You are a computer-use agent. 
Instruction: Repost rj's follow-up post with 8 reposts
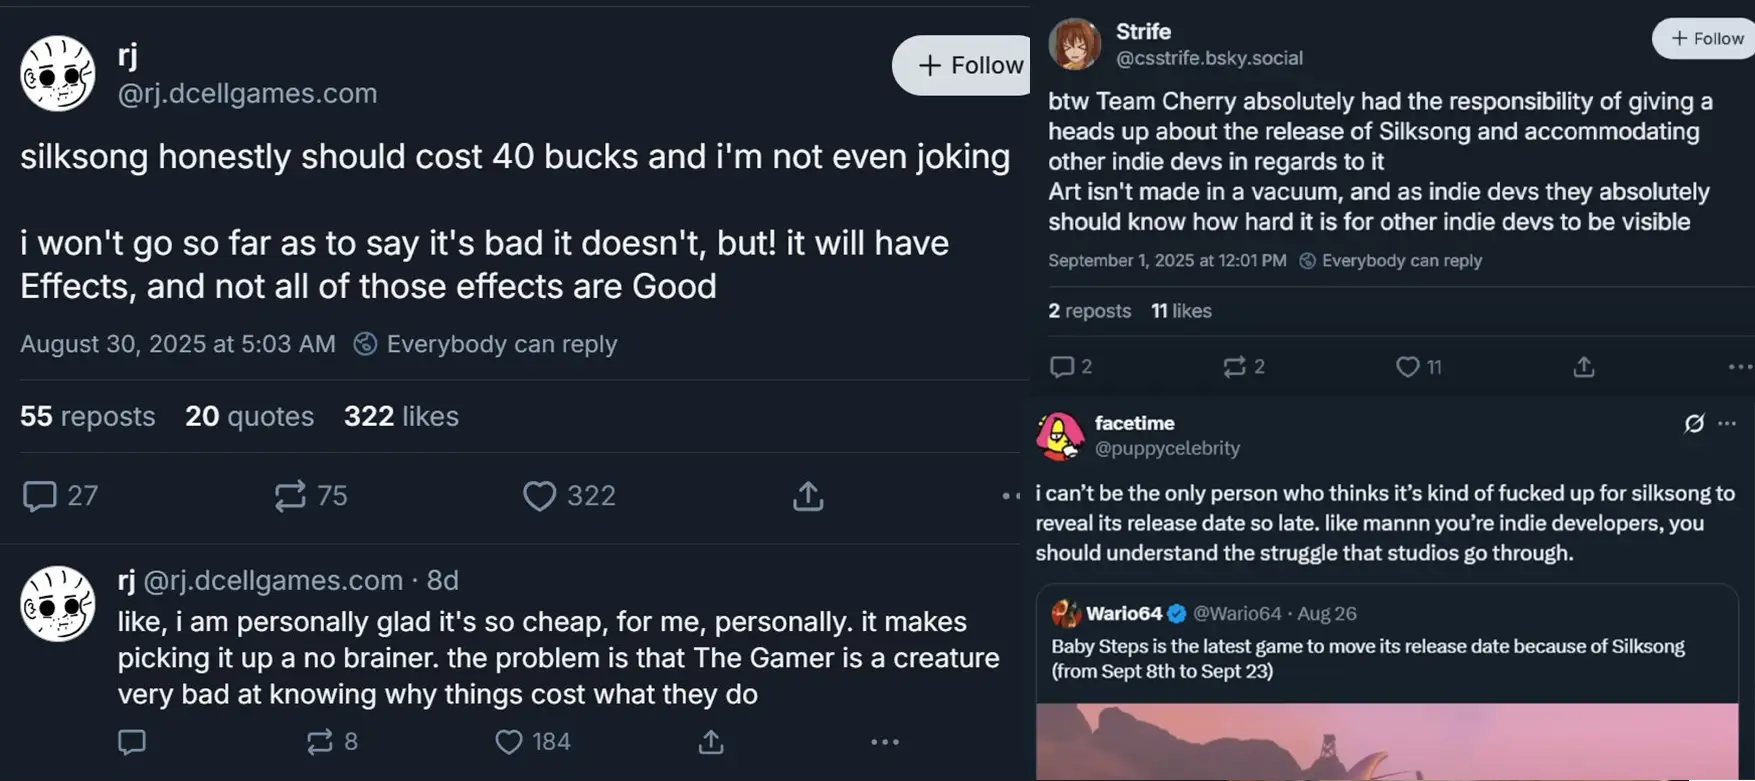320,742
